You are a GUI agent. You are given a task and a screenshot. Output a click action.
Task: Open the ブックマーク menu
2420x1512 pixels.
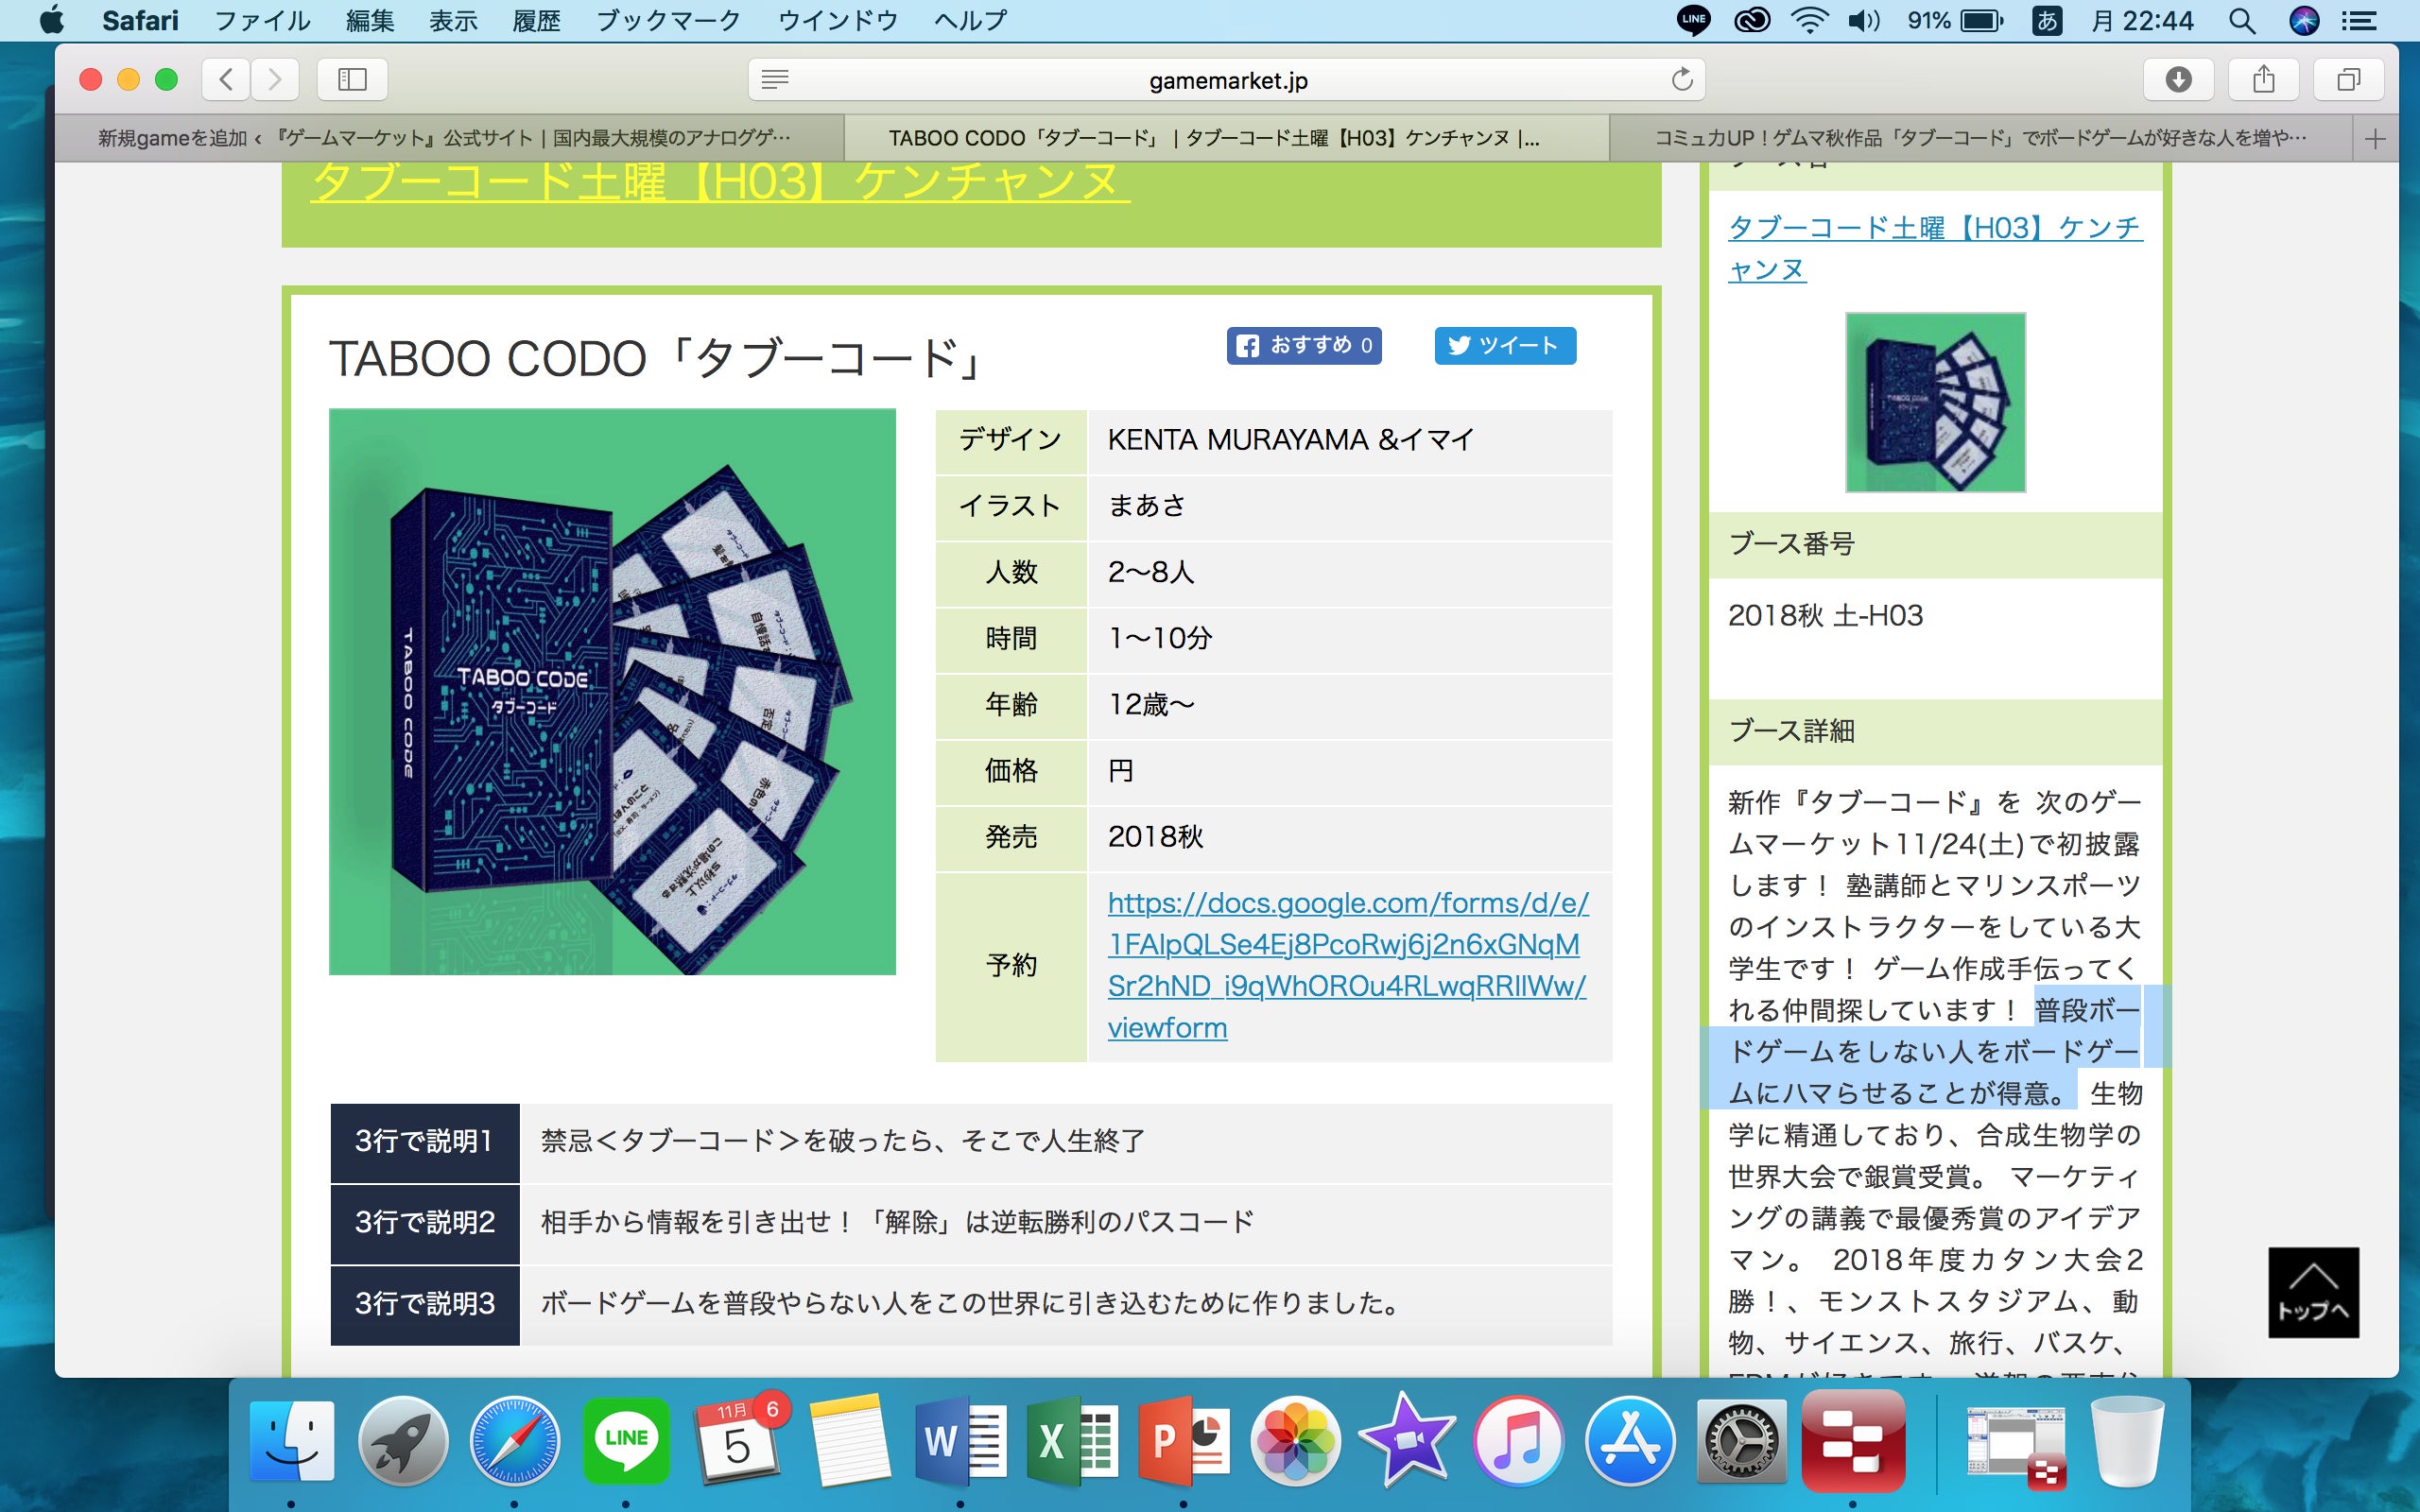click(x=668, y=20)
